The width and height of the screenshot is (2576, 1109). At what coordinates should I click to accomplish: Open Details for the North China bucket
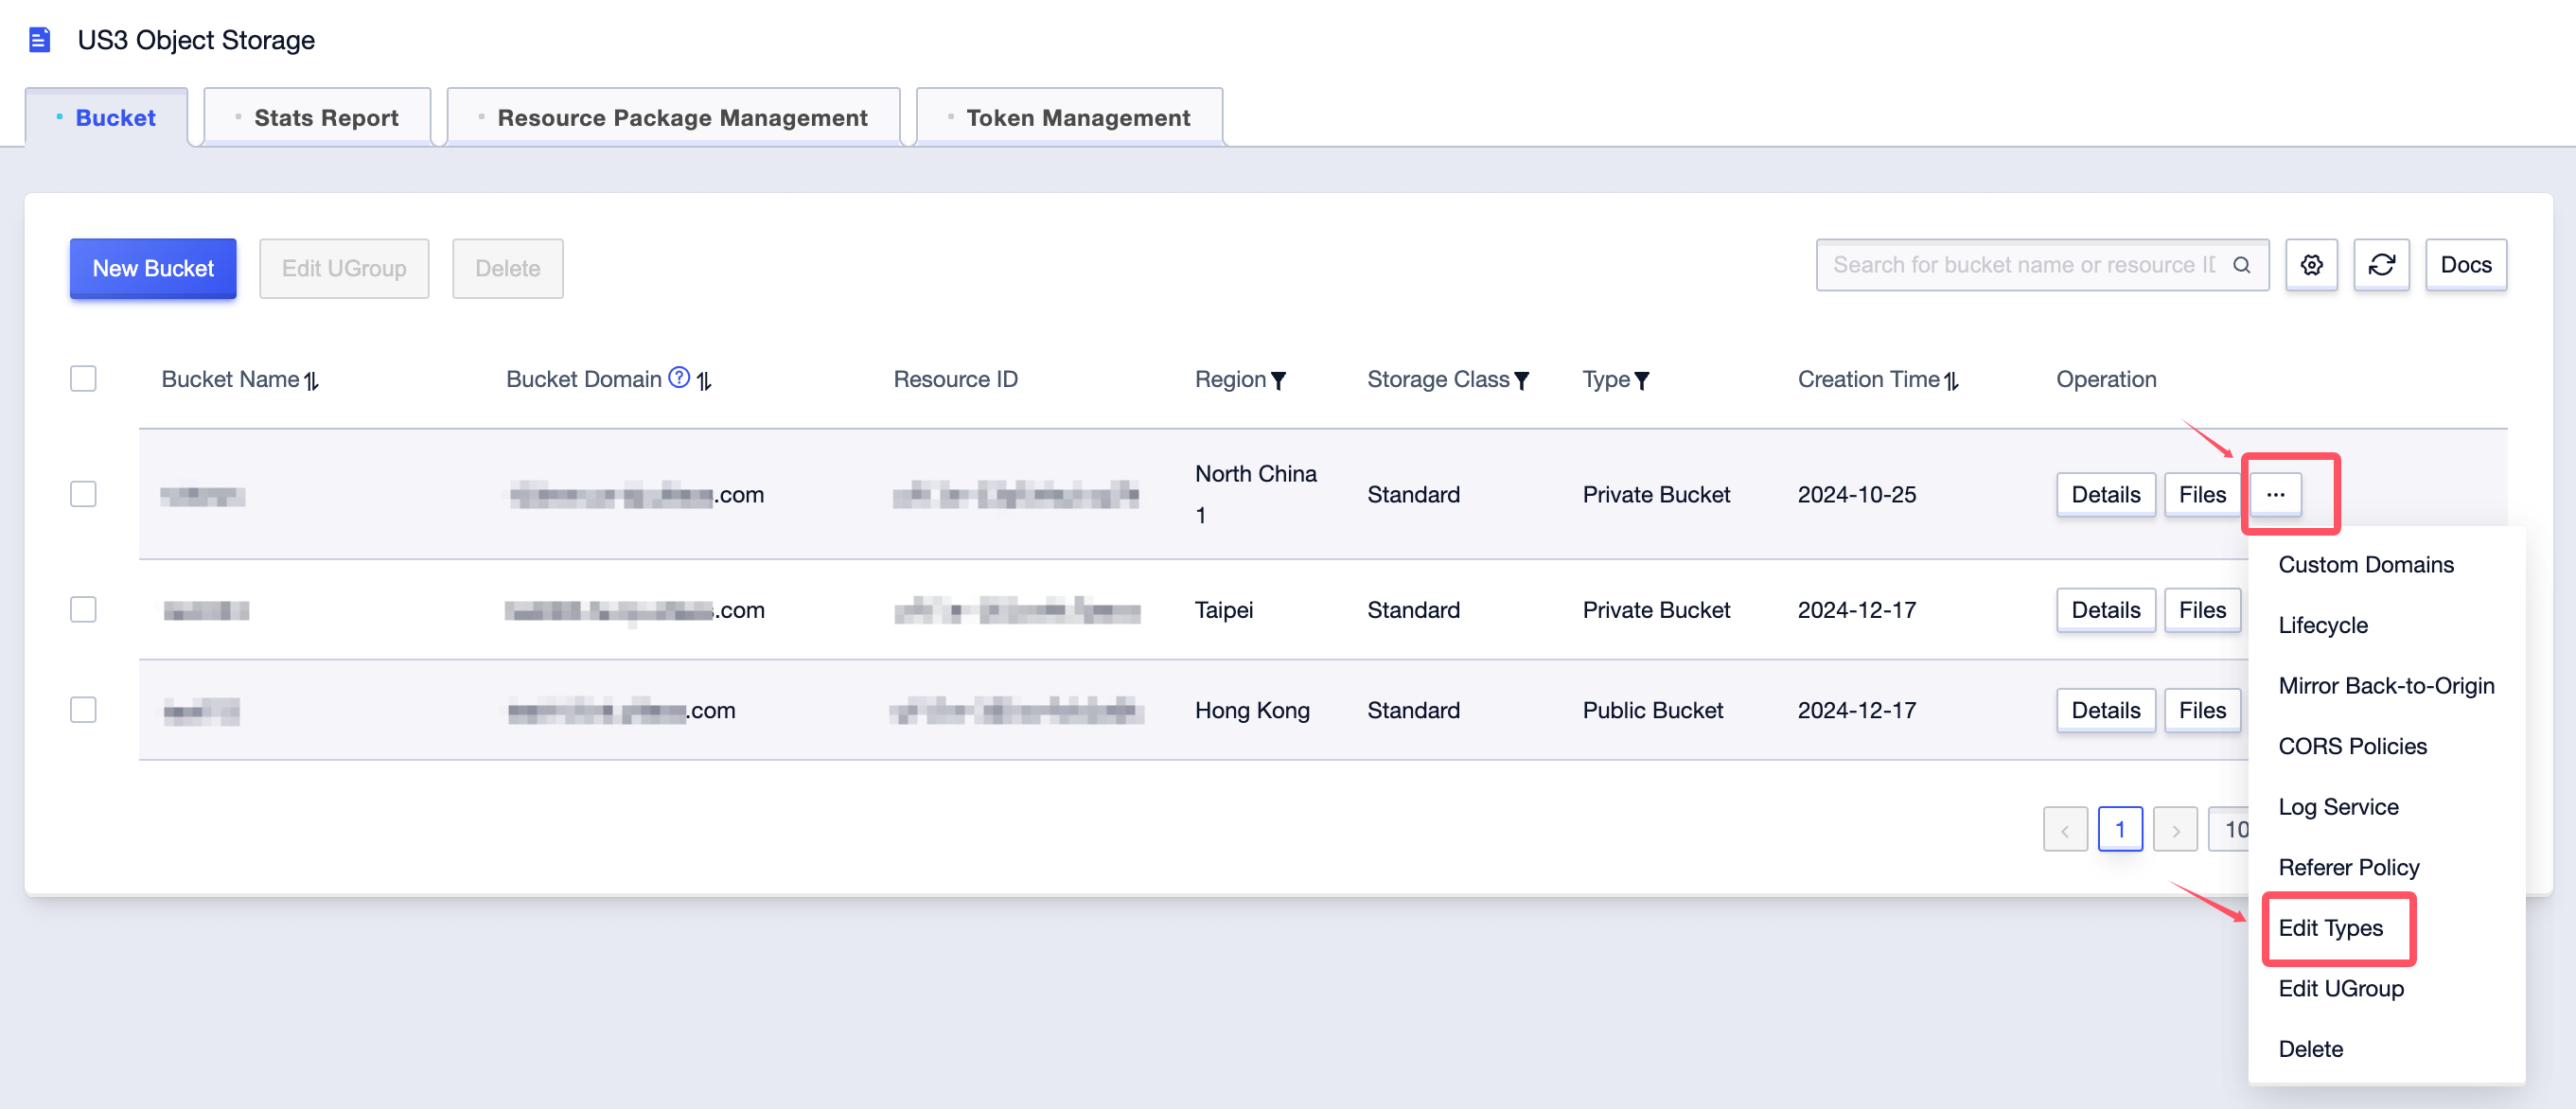2105,495
